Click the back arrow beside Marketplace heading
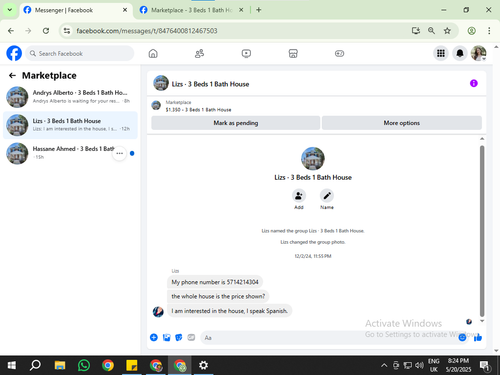The height and width of the screenshot is (375, 500). (12, 76)
